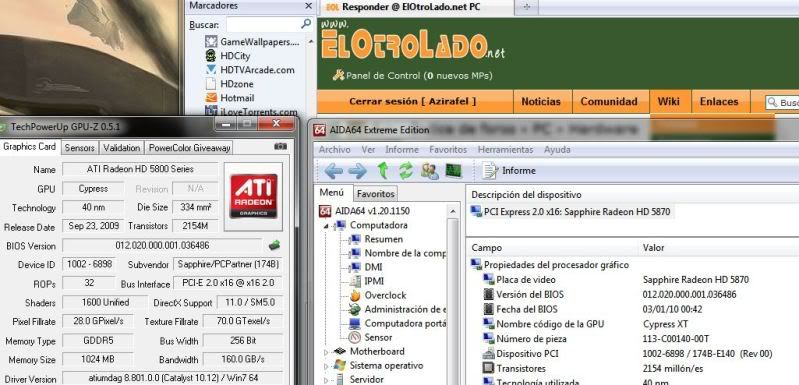
Task: Open the Herramientas menu
Action: (505, 150)
